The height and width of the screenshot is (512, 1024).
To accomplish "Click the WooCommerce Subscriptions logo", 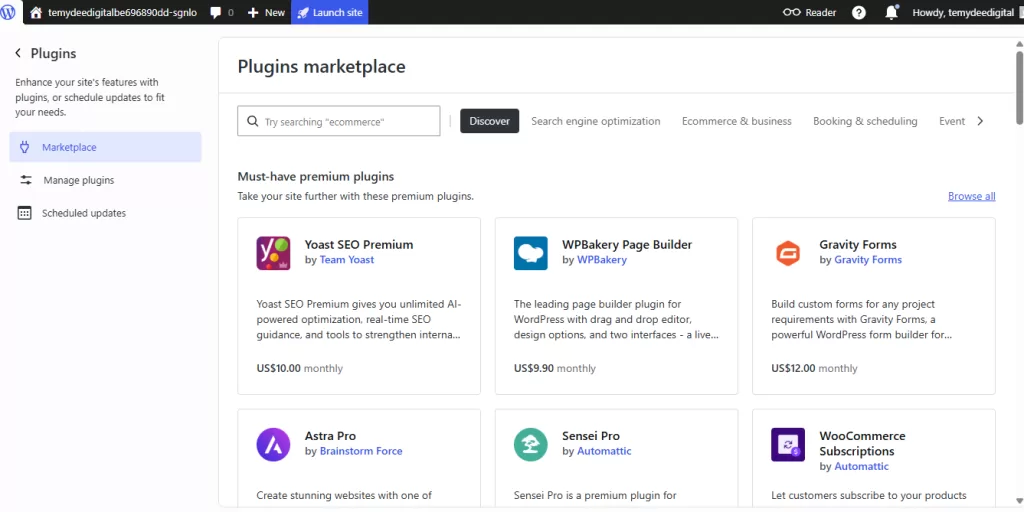I will (x=788, y=445).
